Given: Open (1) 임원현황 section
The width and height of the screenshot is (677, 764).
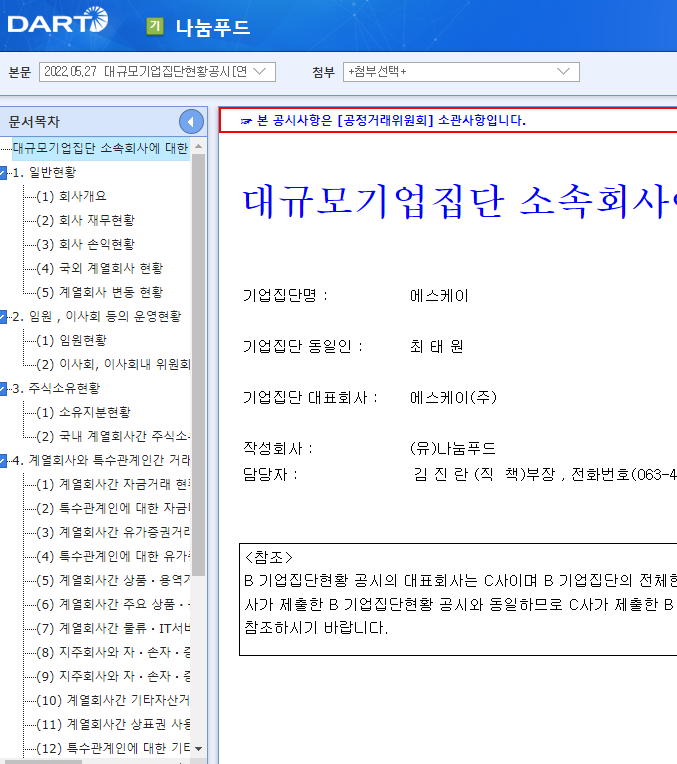Looking at the screenshot, I should [x=71, y=340].
